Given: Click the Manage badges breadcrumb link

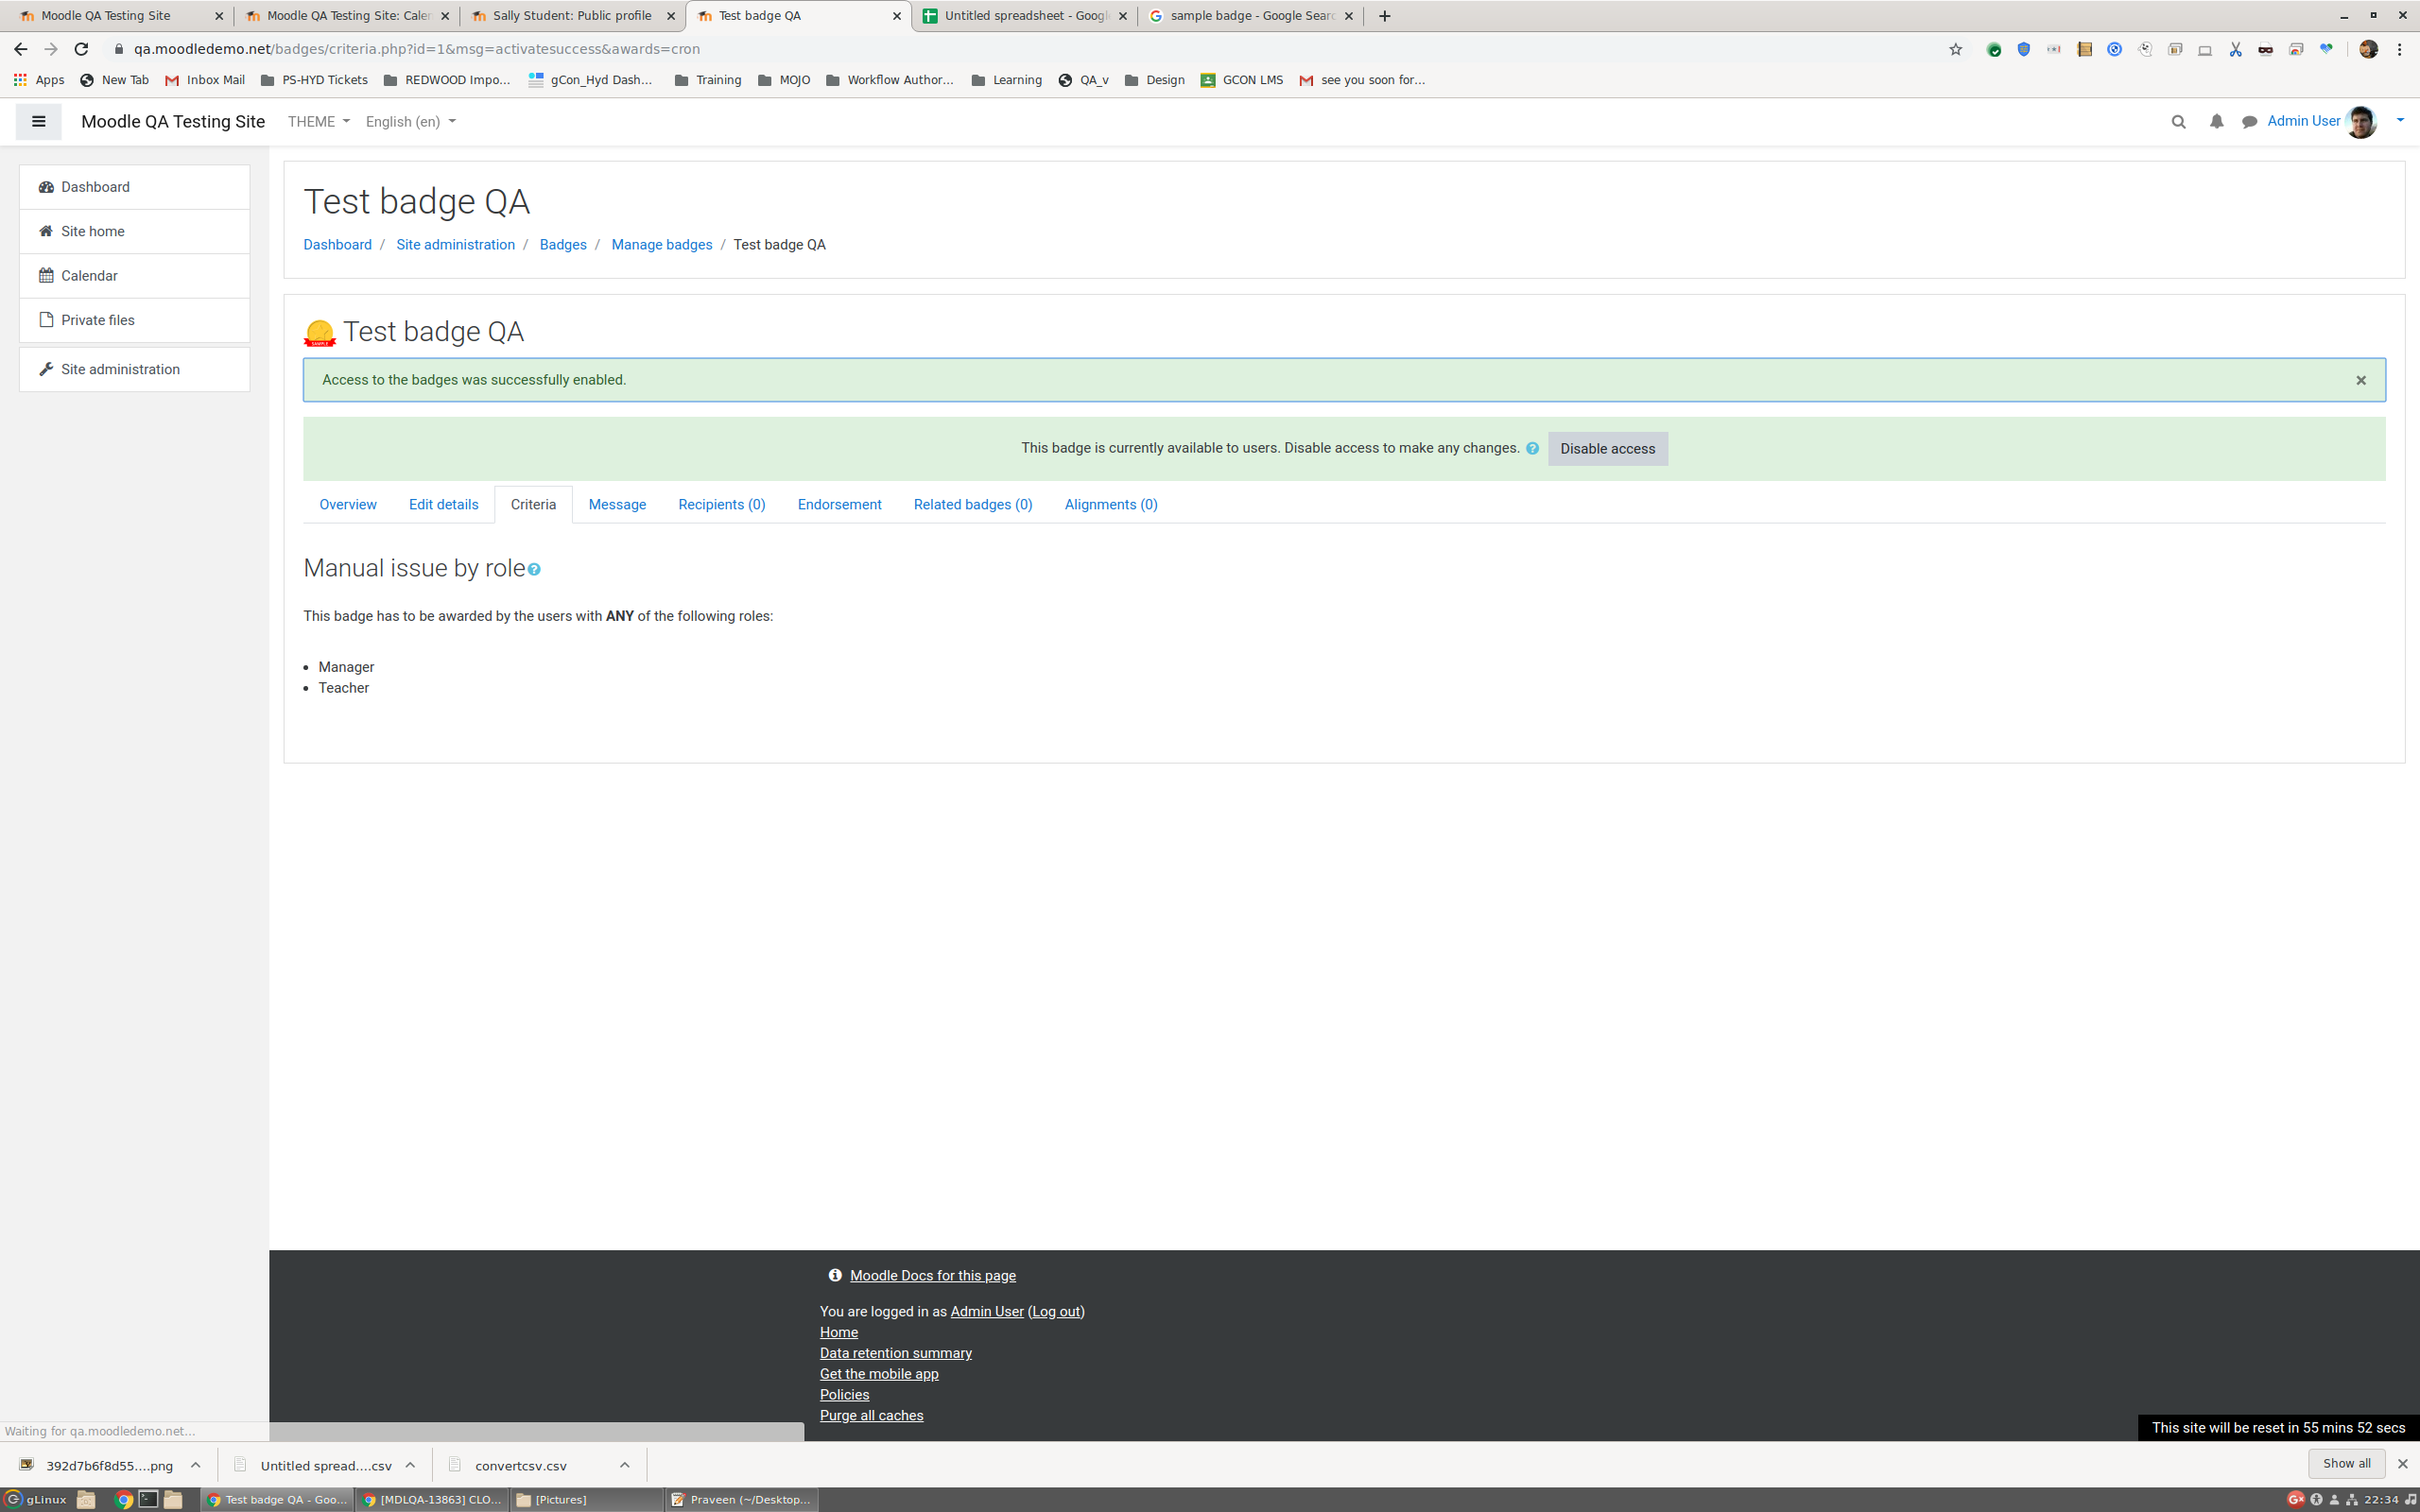Looking at the screenshot, I should tap(661, 245).
